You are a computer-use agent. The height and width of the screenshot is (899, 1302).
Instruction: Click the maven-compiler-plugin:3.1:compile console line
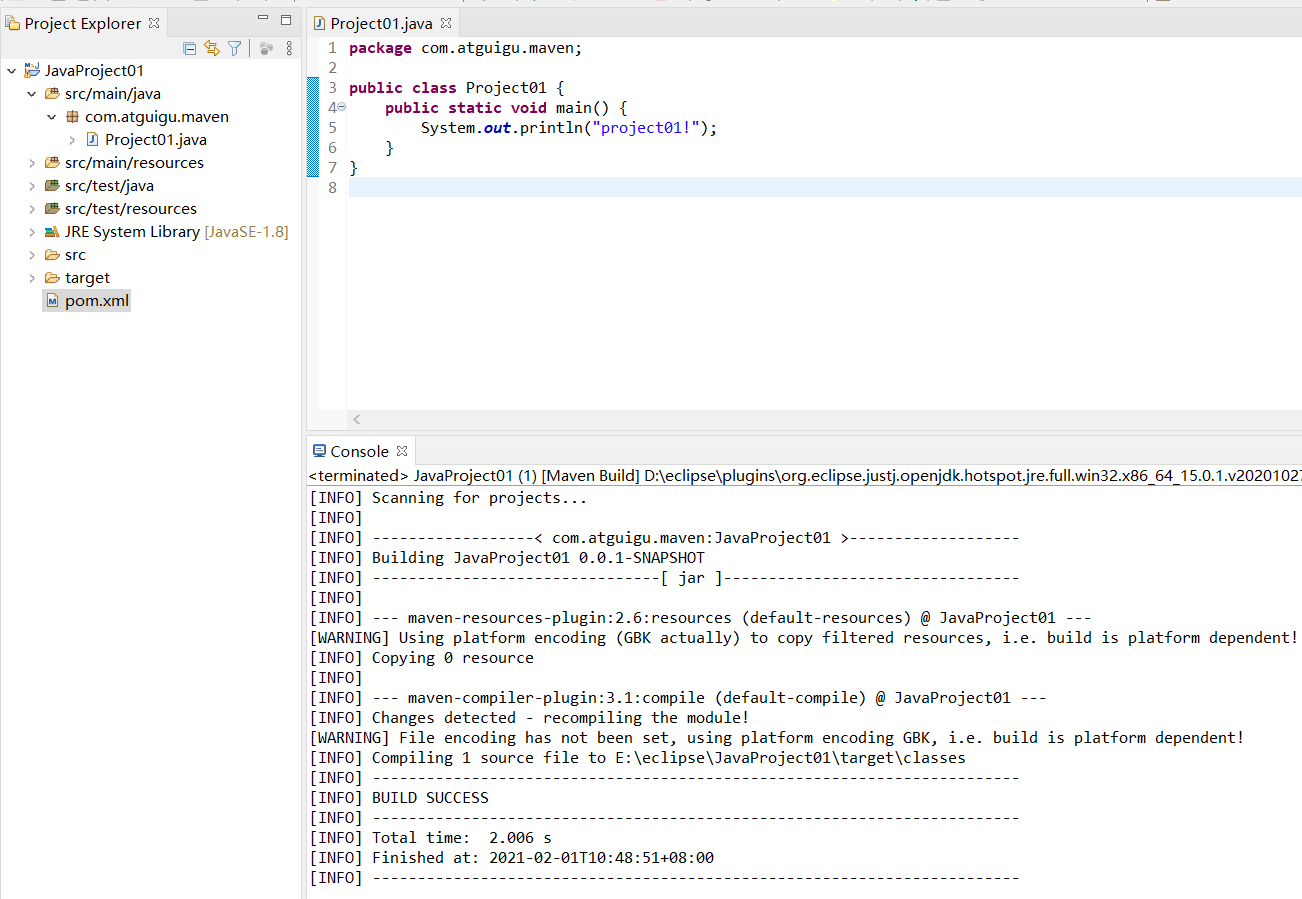point(678,697)
